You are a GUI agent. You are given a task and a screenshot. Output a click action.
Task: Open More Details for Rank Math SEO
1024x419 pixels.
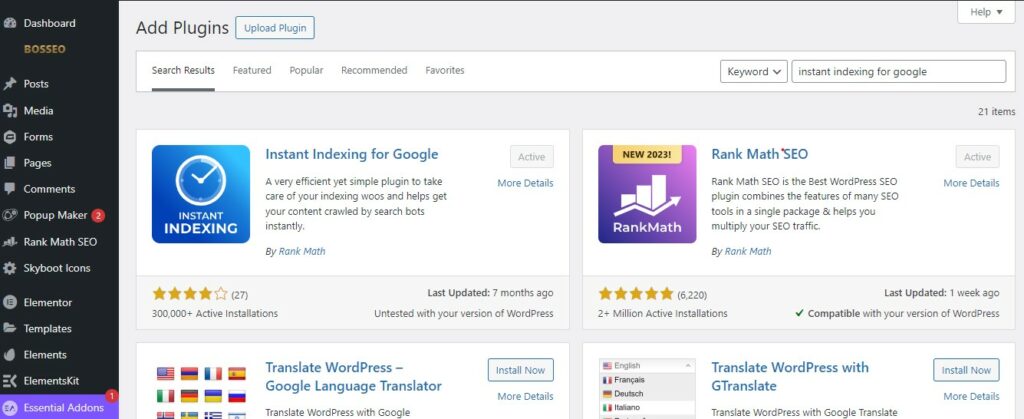coord(971,183)
